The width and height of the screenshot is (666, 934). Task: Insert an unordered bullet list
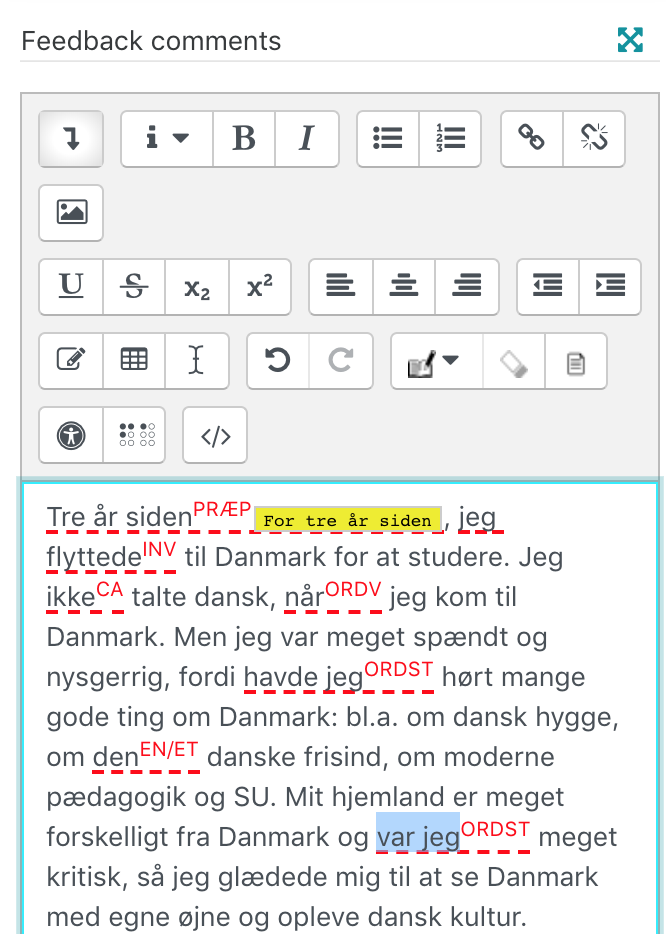(388, 139)
